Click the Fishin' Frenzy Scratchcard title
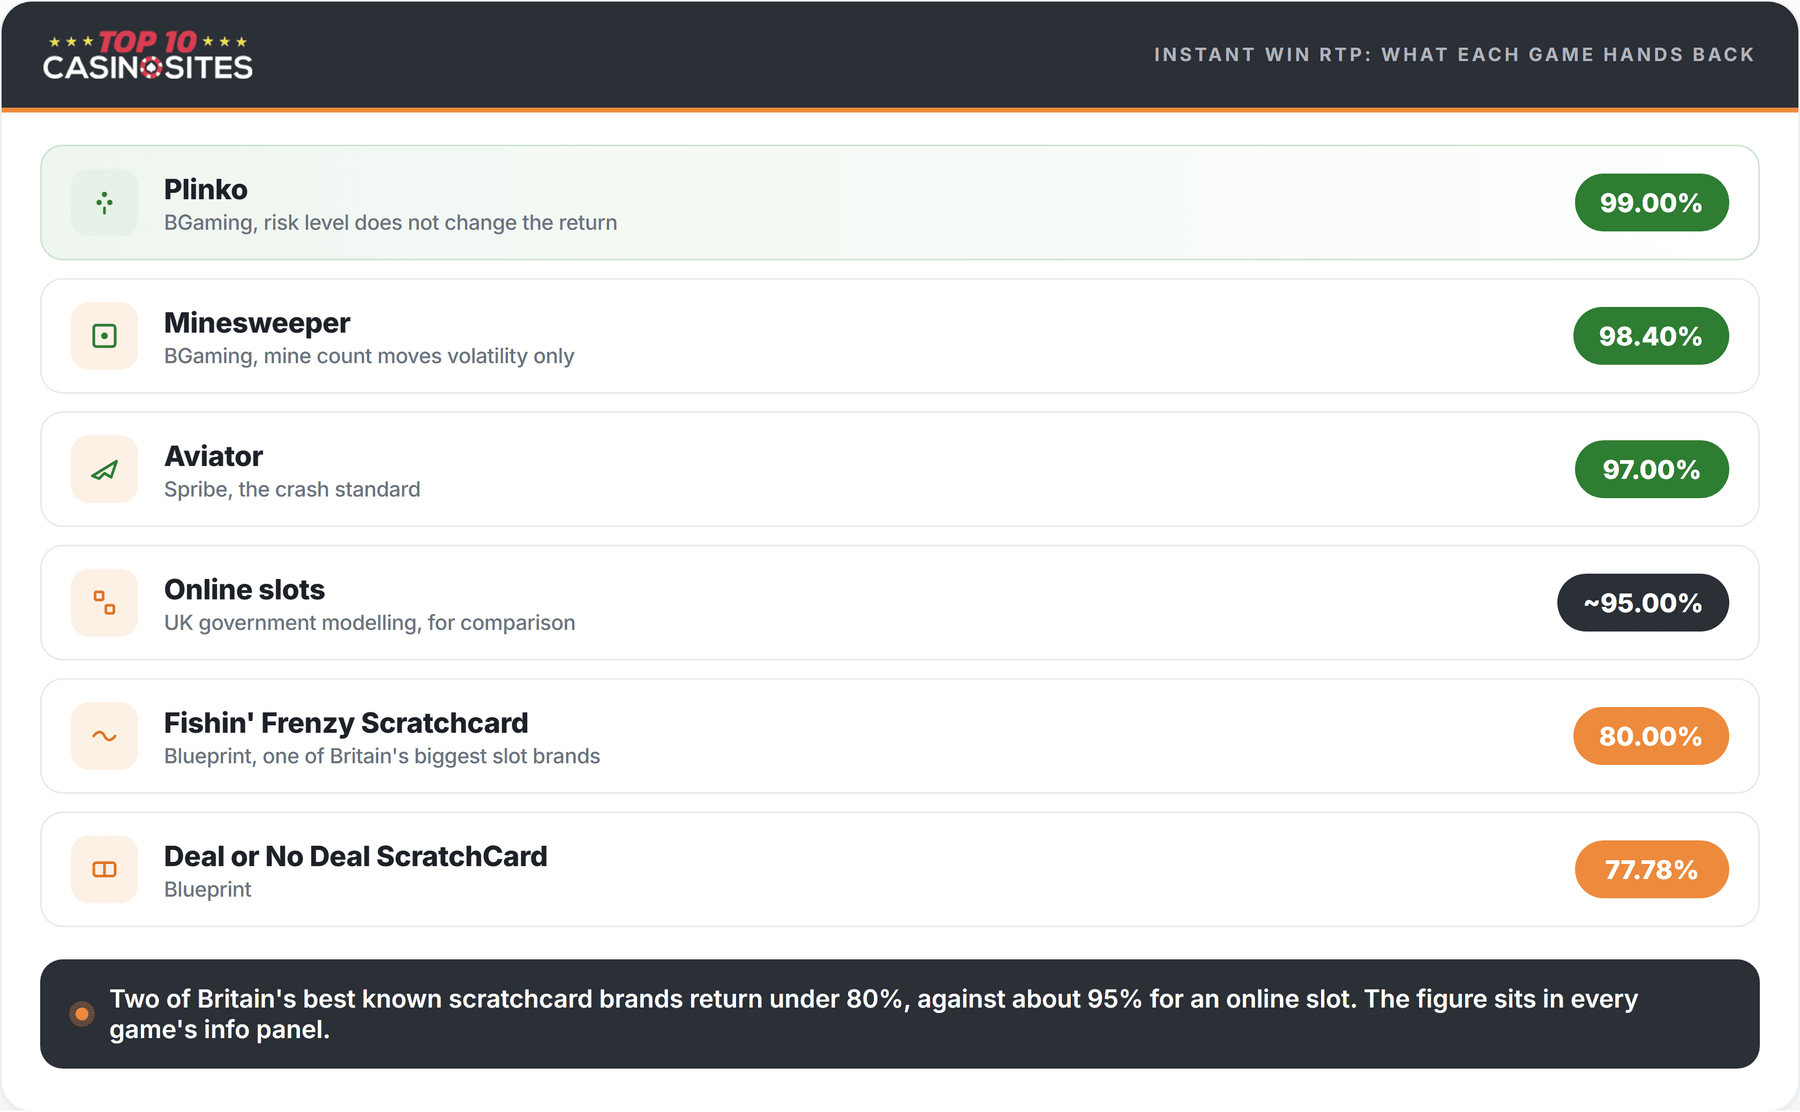1800x1112 pixels. coord(346,723)
